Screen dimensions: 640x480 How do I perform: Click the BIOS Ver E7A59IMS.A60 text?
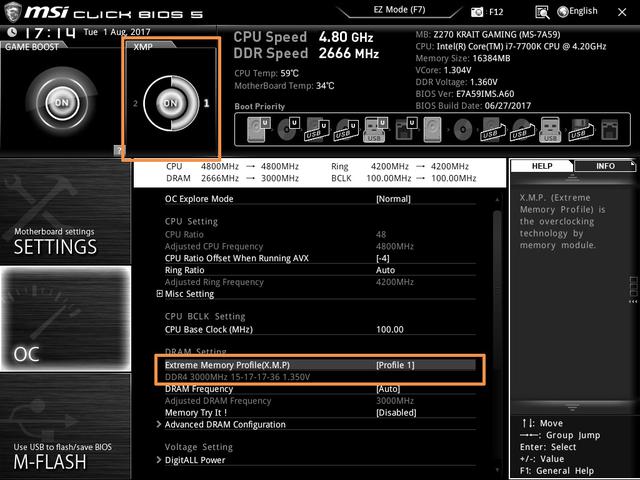465,94
